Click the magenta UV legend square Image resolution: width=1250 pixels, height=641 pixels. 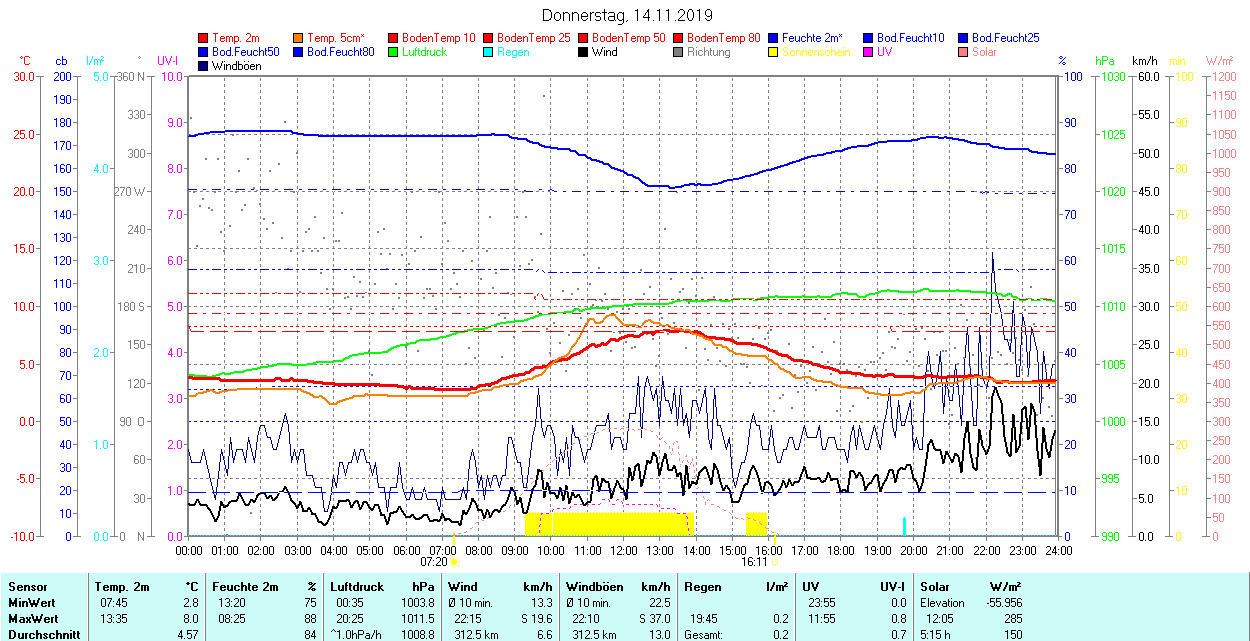point(869,52)
